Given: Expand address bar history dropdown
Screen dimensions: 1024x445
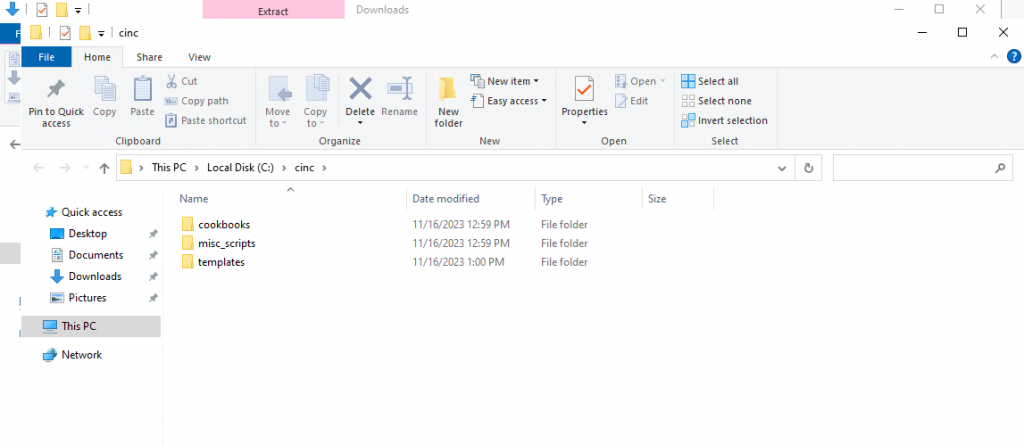Looking at the screenshot, I should [787, 168].
